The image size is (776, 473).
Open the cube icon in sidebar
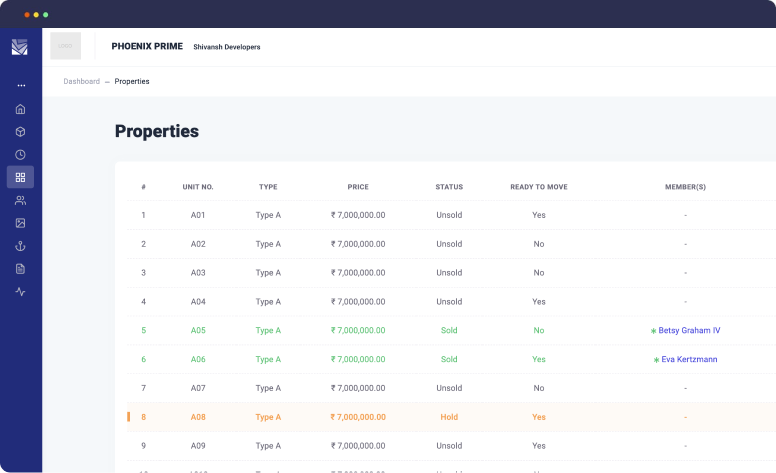coord(20,132)
